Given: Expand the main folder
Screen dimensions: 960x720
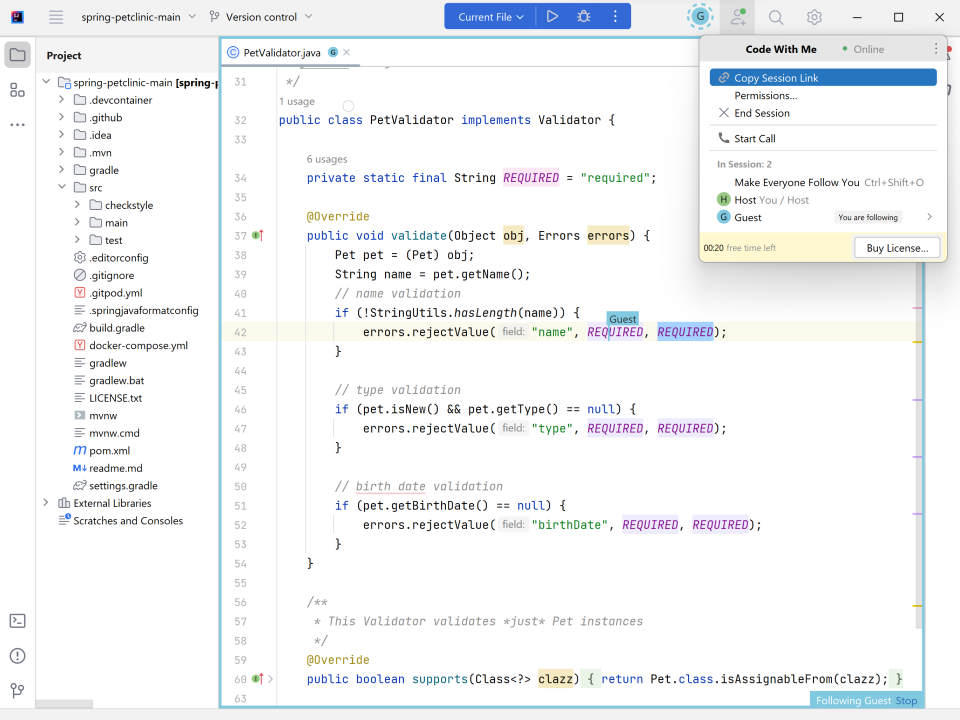Looking at the screenshot, I should [x=77, y=222].
